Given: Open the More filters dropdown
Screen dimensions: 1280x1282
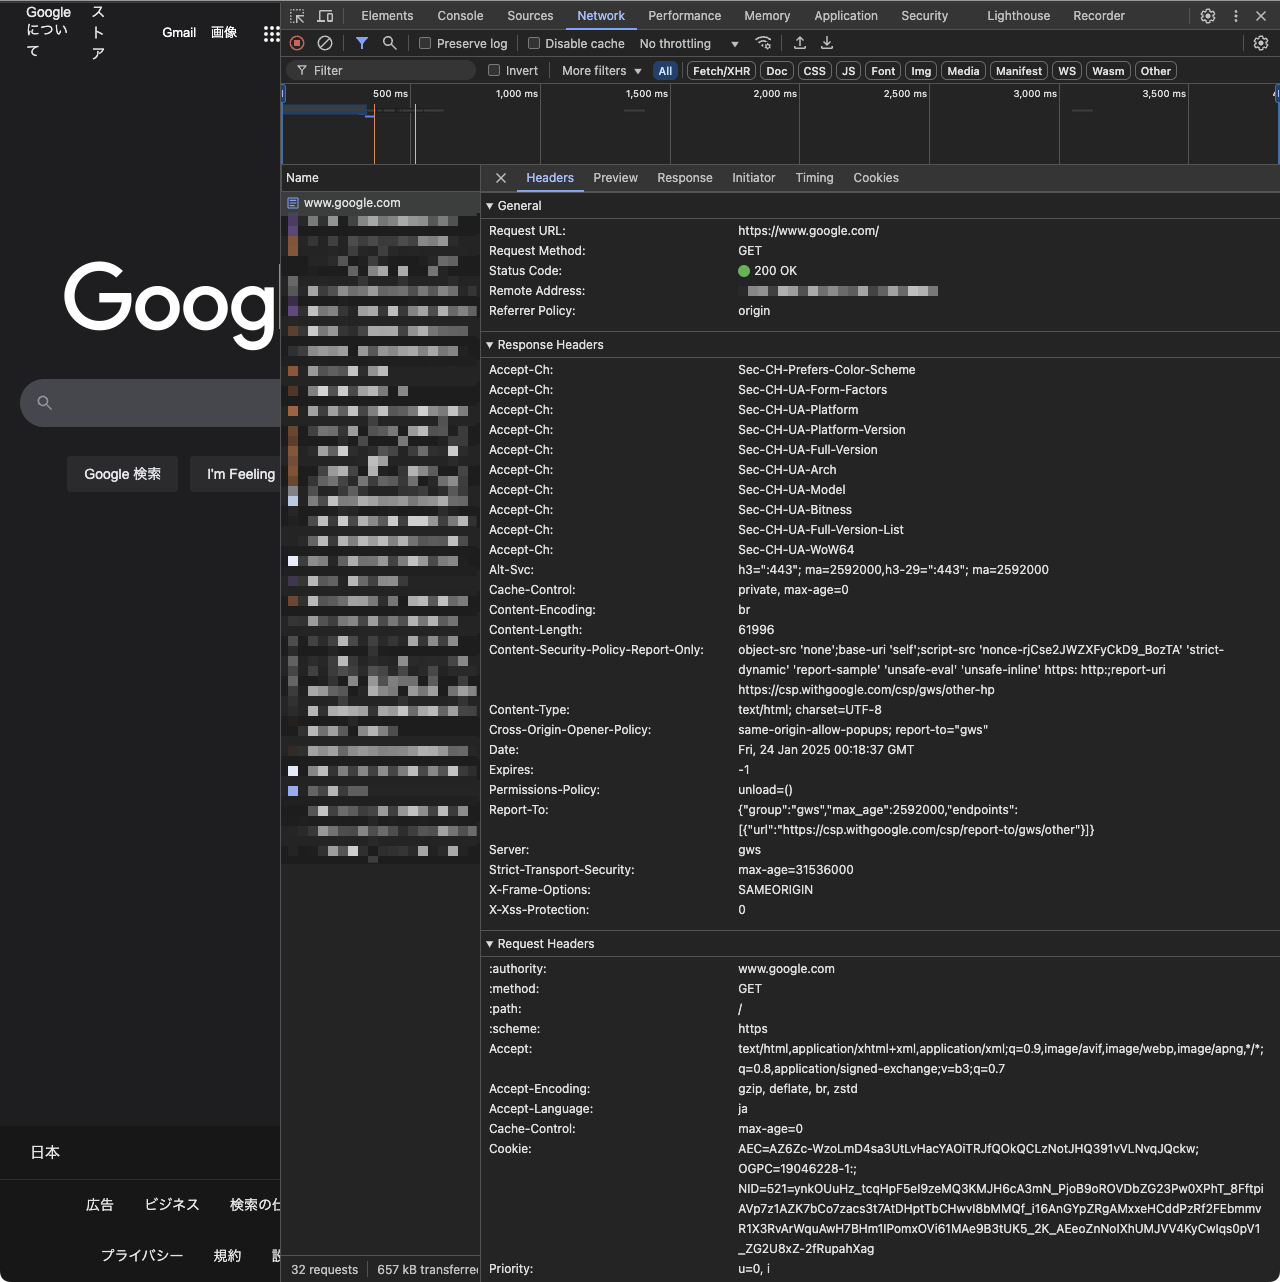Looking at the screenshot, I should tap(602, 70).
